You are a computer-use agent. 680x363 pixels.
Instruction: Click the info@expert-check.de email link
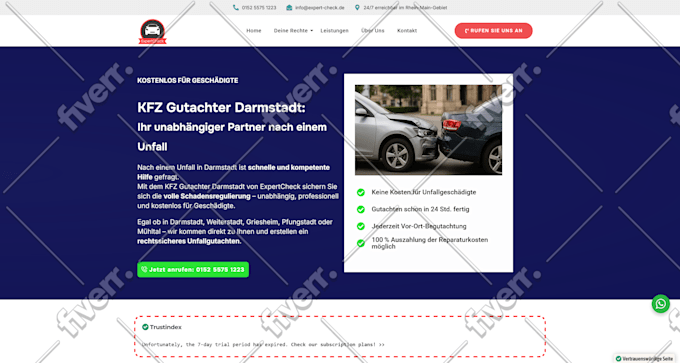click(320, 7)
